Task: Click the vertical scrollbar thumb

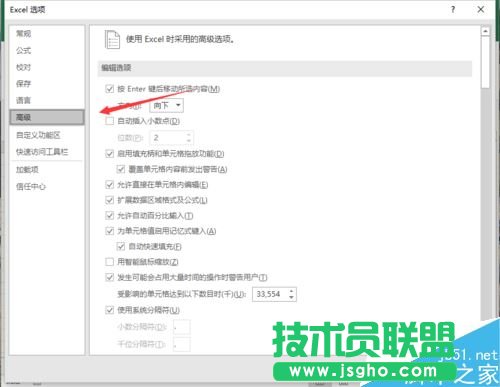Action: 485,62
